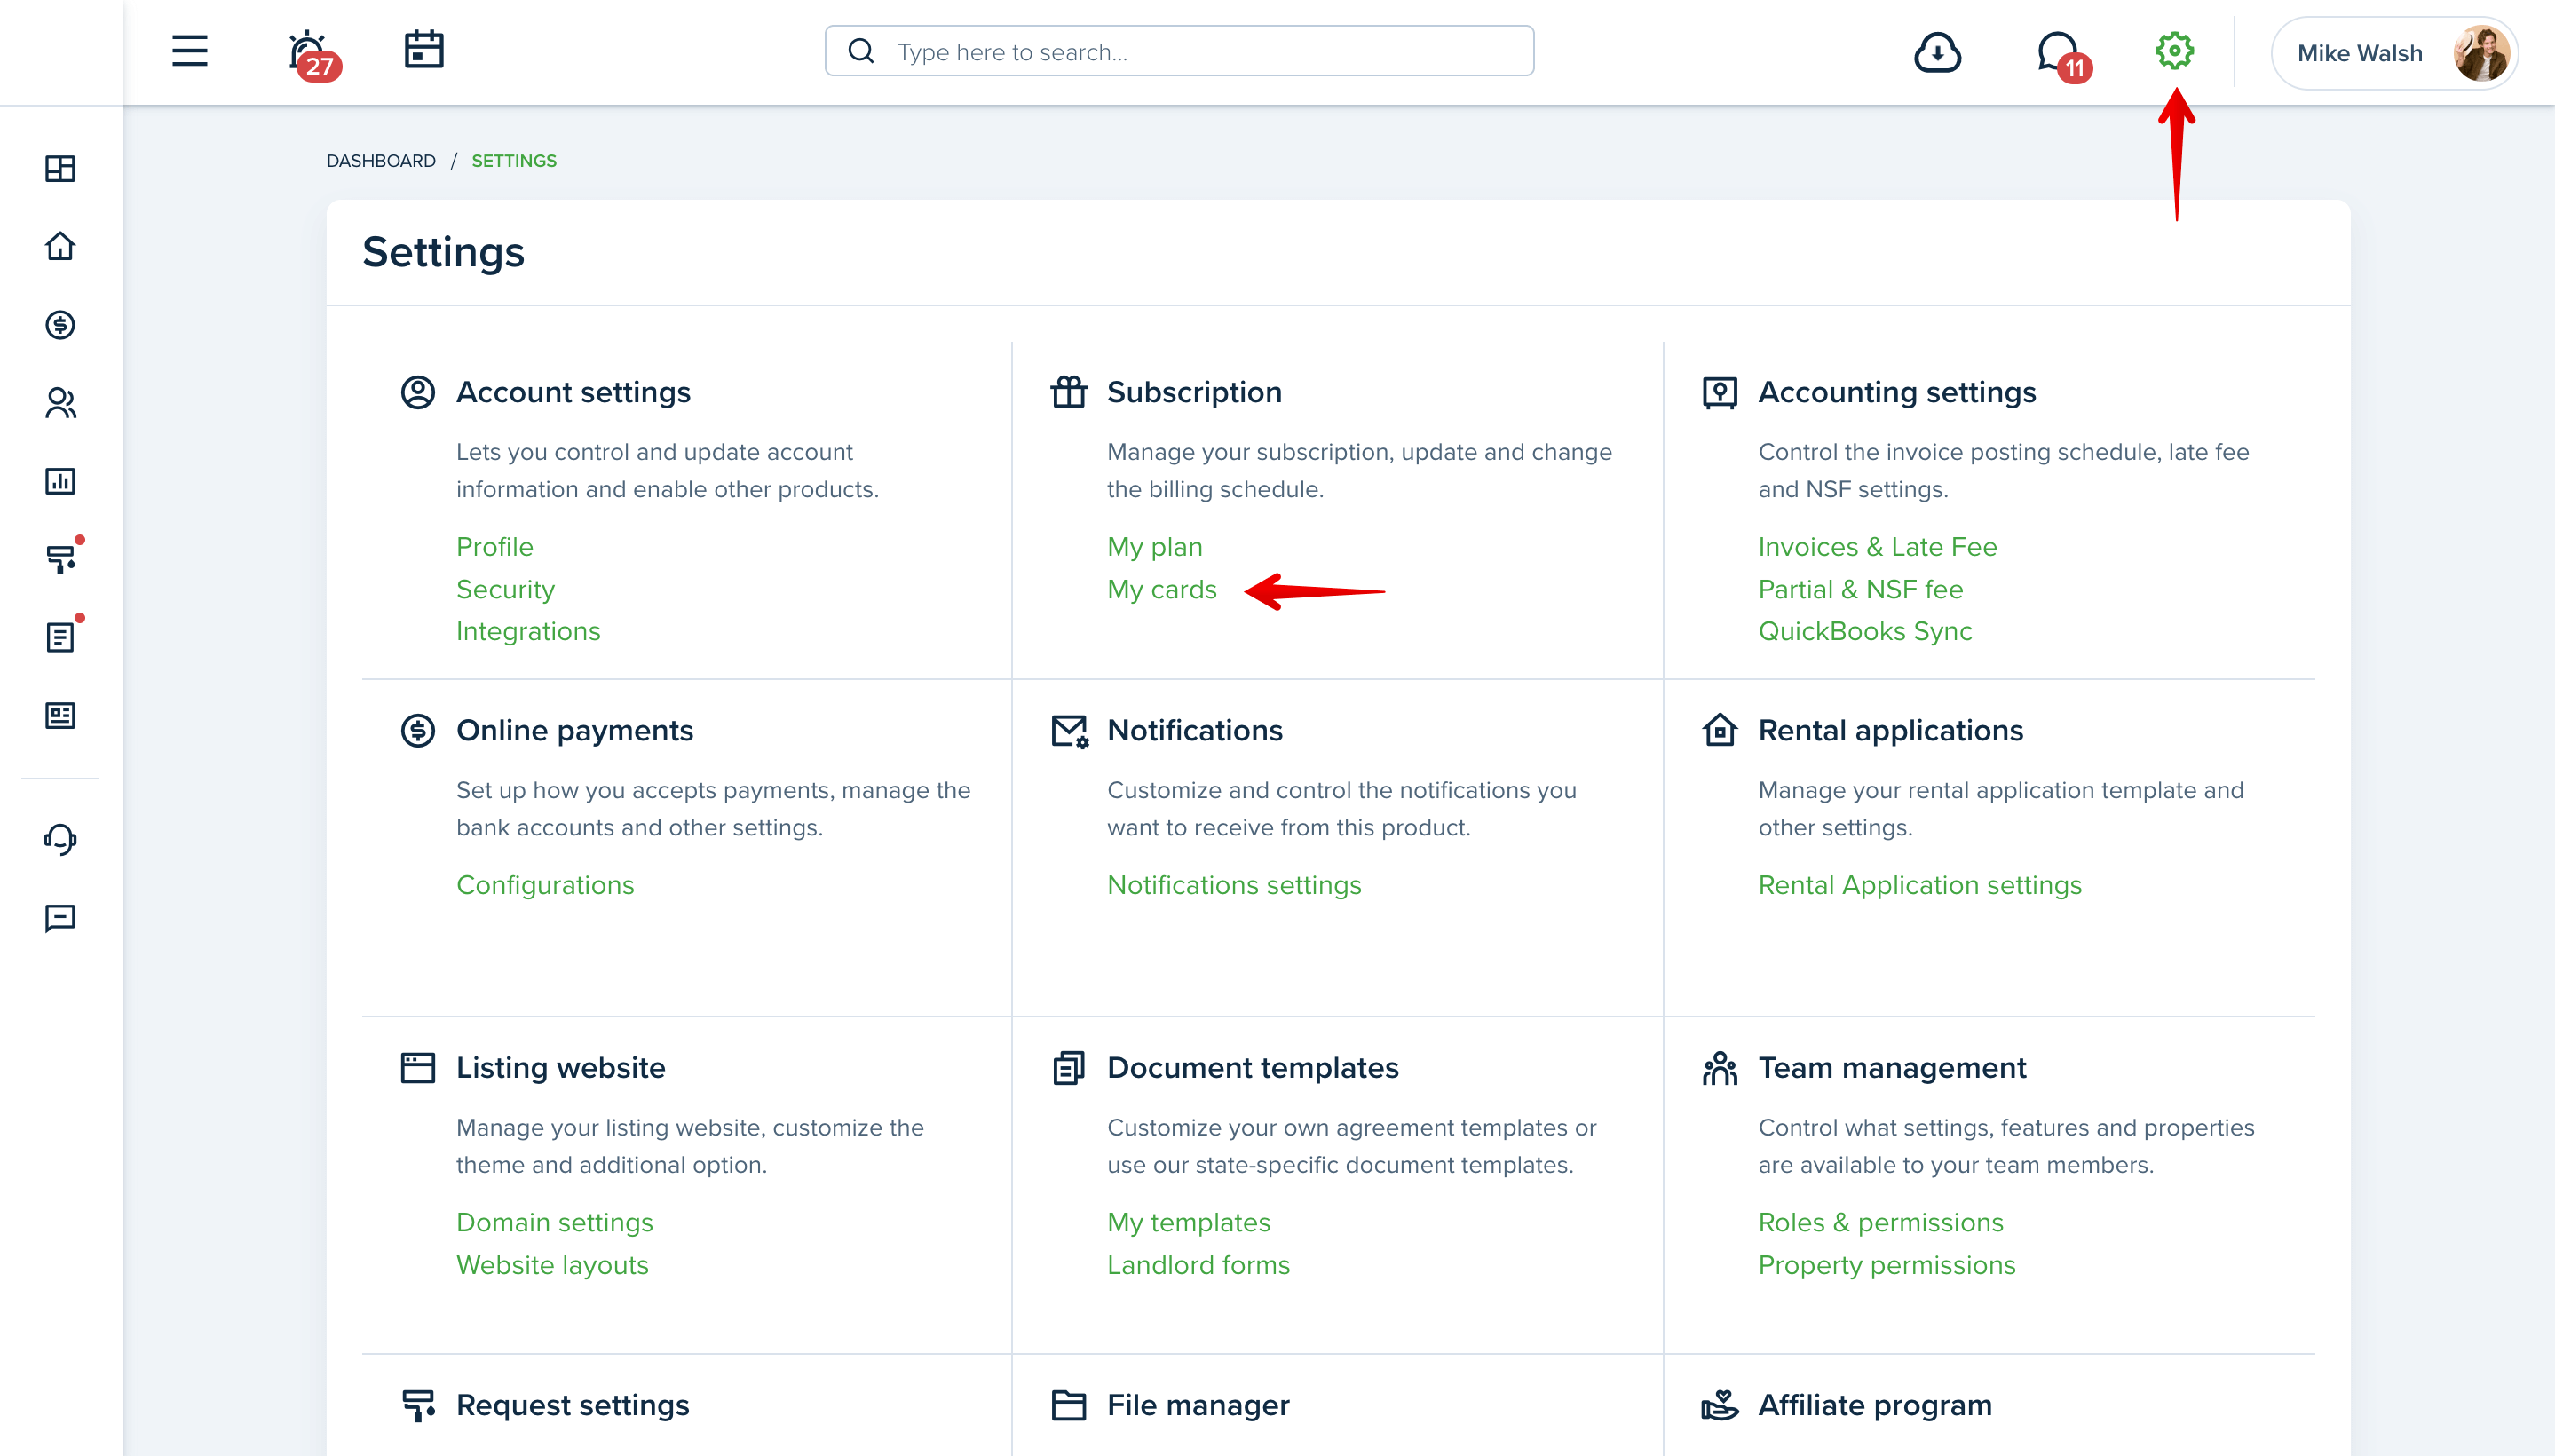Go to DASHBOARD in the breadcrumb
This screenshot has width=2555, height=1456.
pos(381,161)
